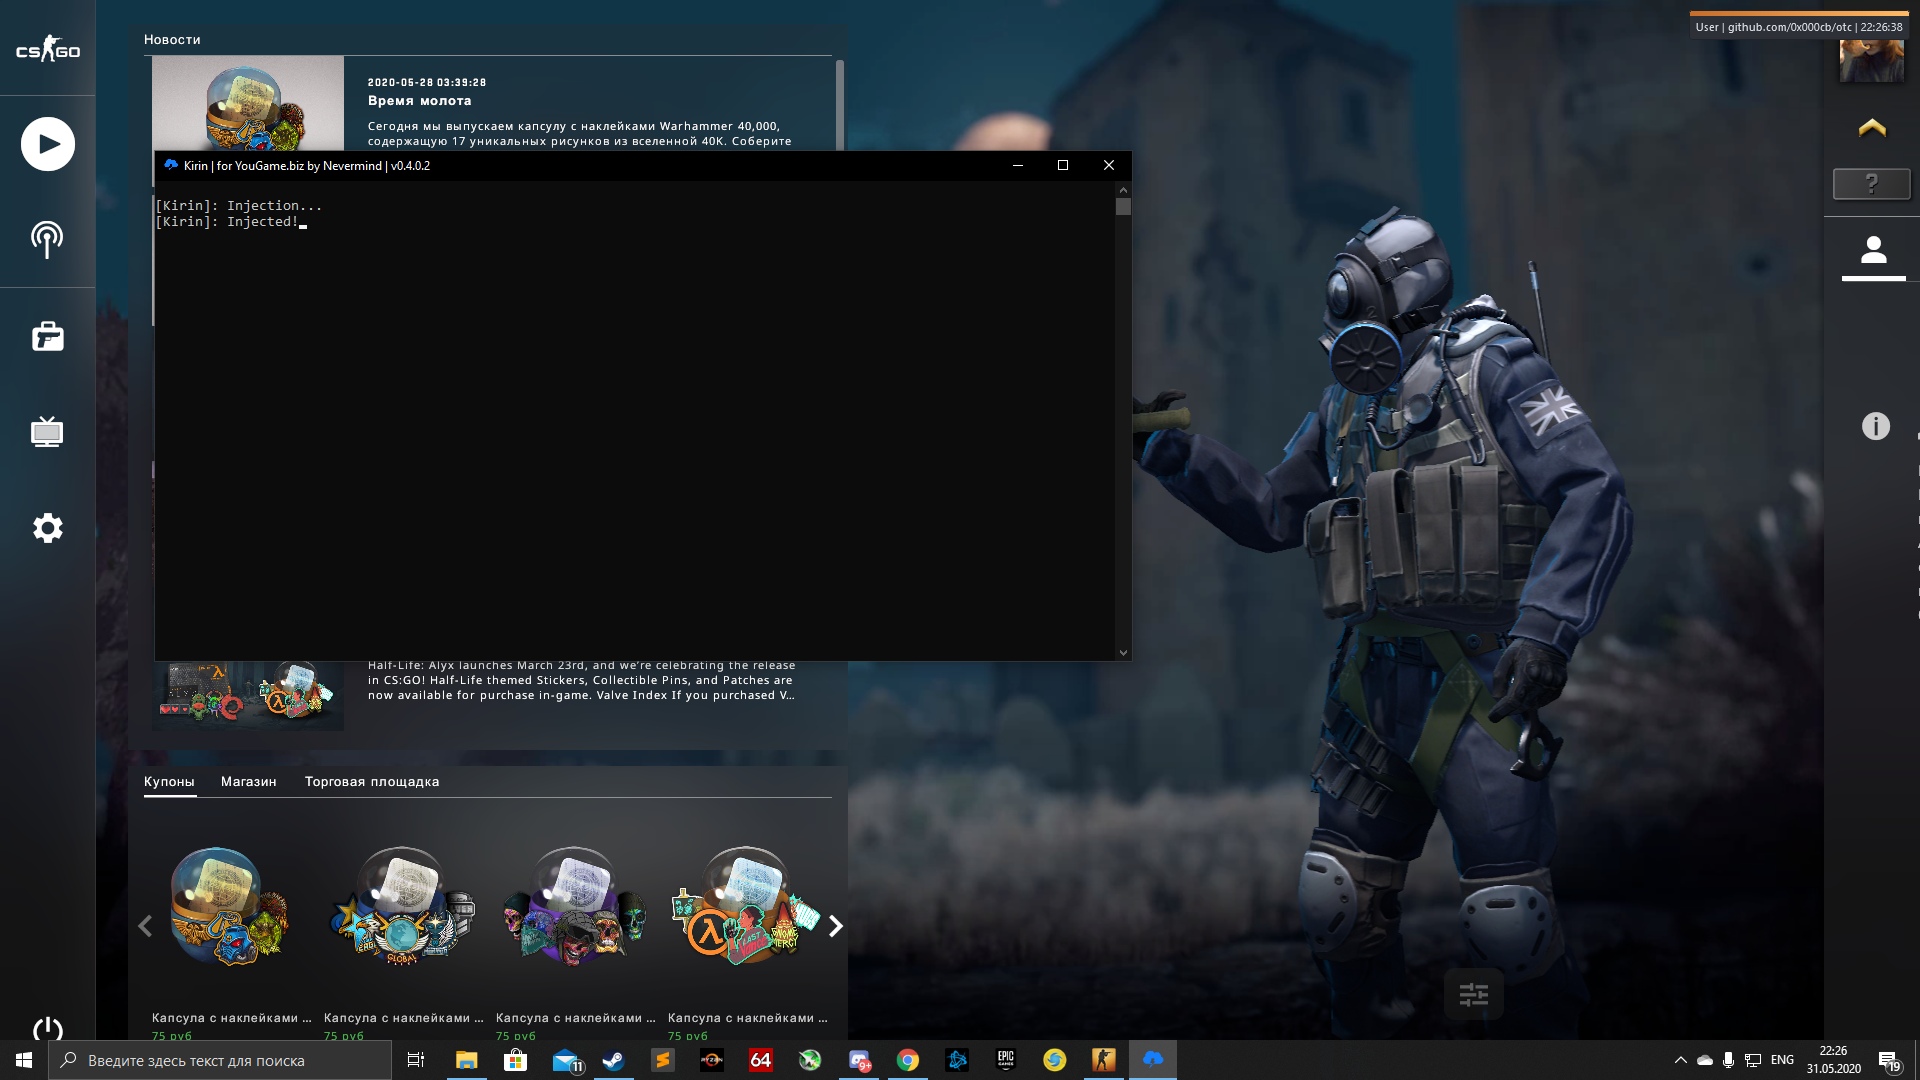Viewport: 1920px width, 1080px height.
Task: Open Google Chrome from the taskbar
Action: (x=907, y=1060)
